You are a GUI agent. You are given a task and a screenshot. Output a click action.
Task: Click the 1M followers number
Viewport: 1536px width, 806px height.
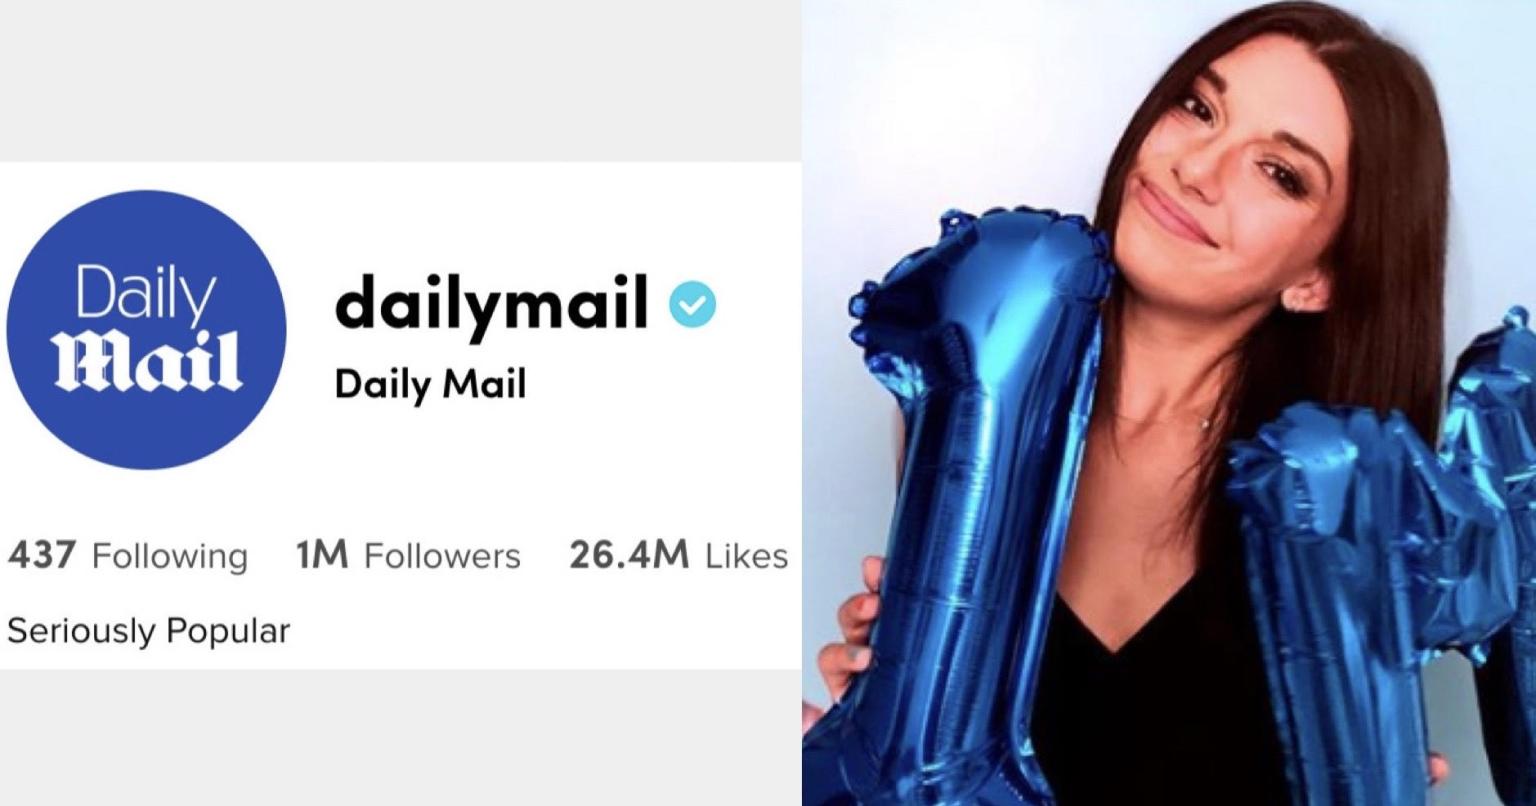(x=321, y=556)
